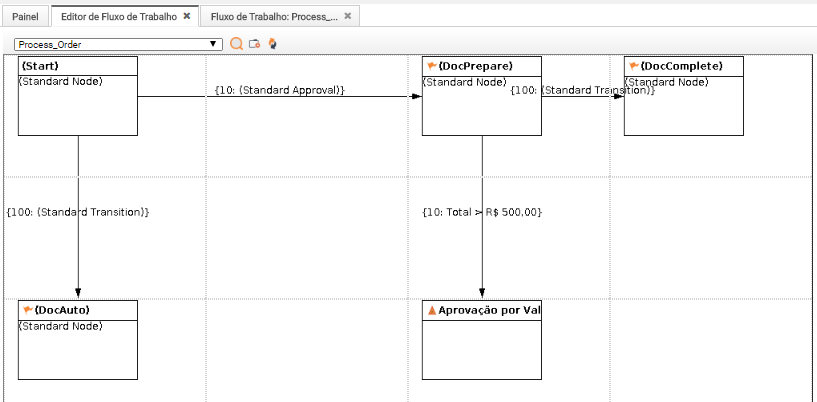817x402 pixels.
Task: Close the Editor de Fluxo de Trabalho tab
Action: point(187,16)
